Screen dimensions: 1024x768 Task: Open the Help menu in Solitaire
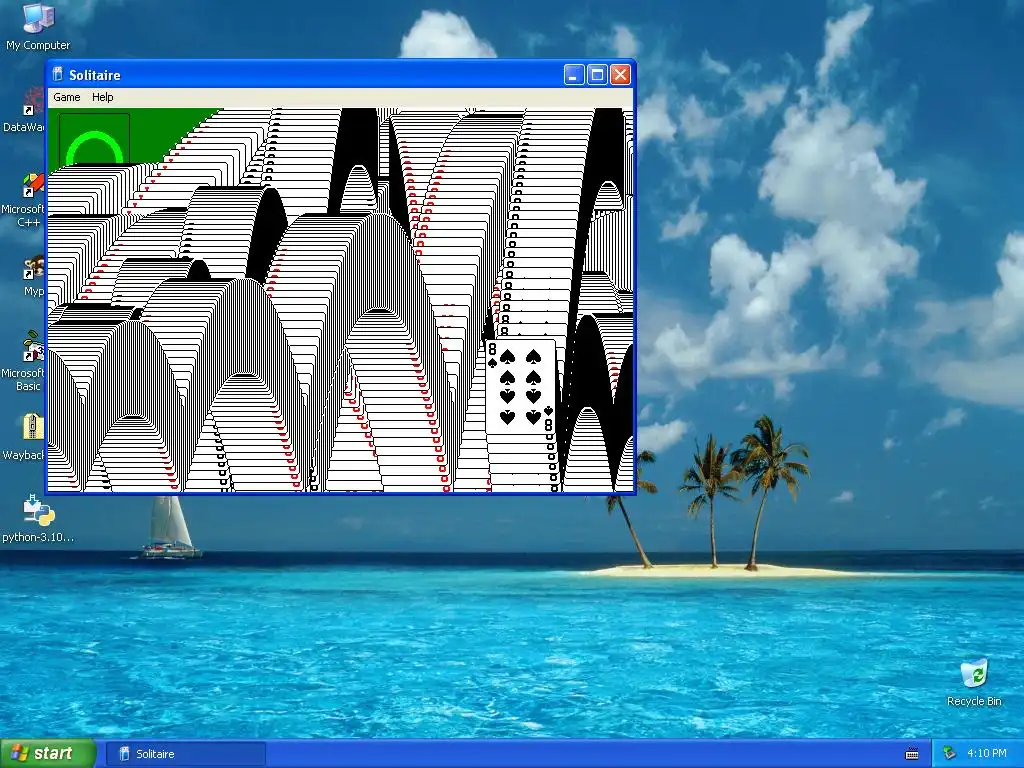(103, 97)
